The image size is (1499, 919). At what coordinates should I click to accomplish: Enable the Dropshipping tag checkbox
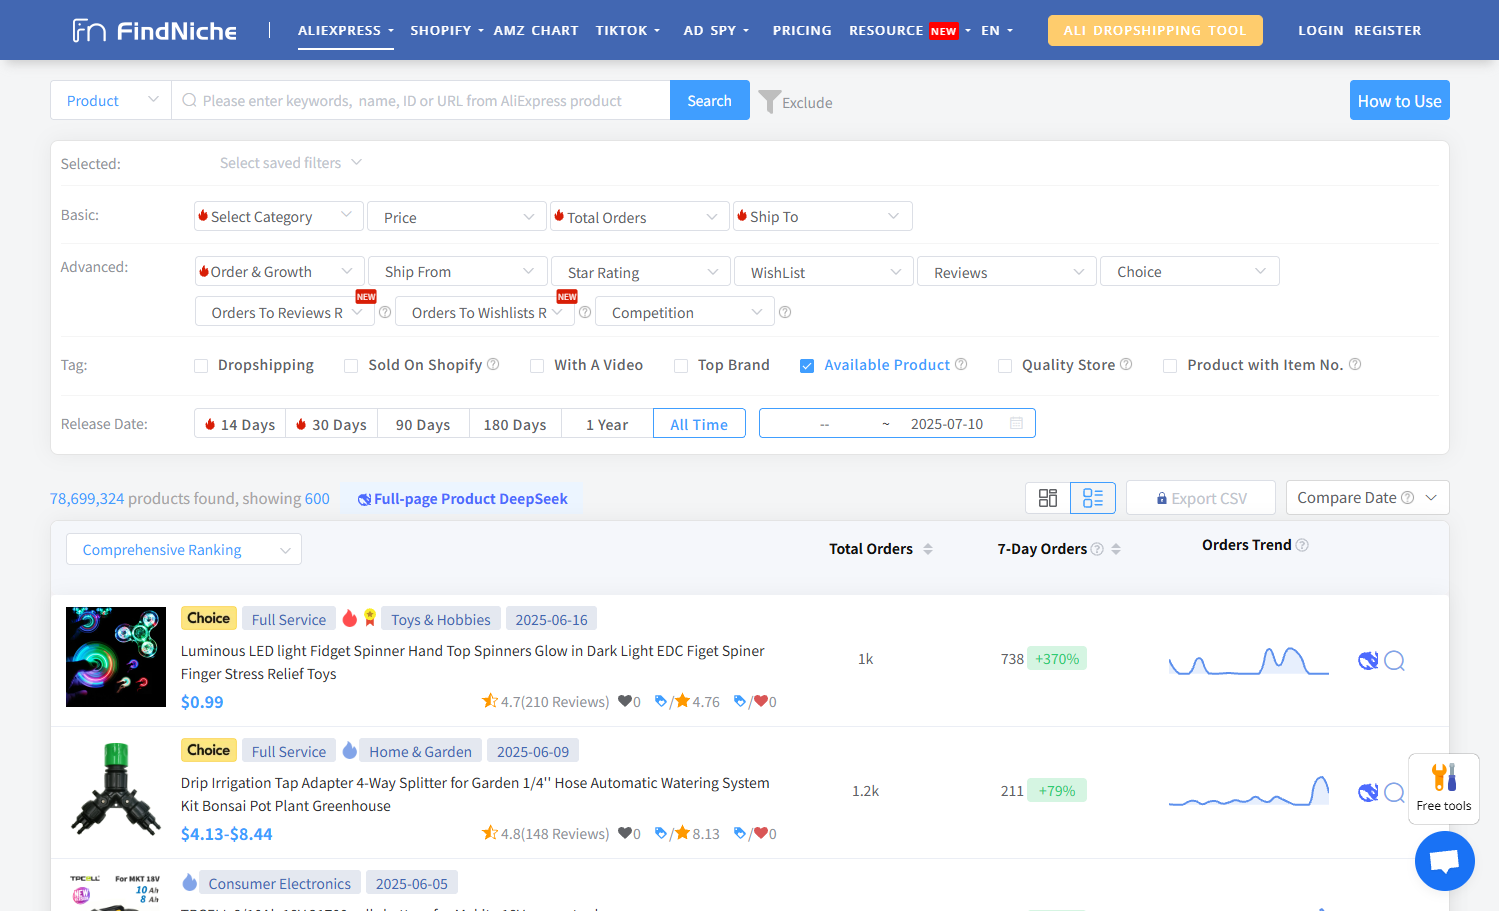201,366
